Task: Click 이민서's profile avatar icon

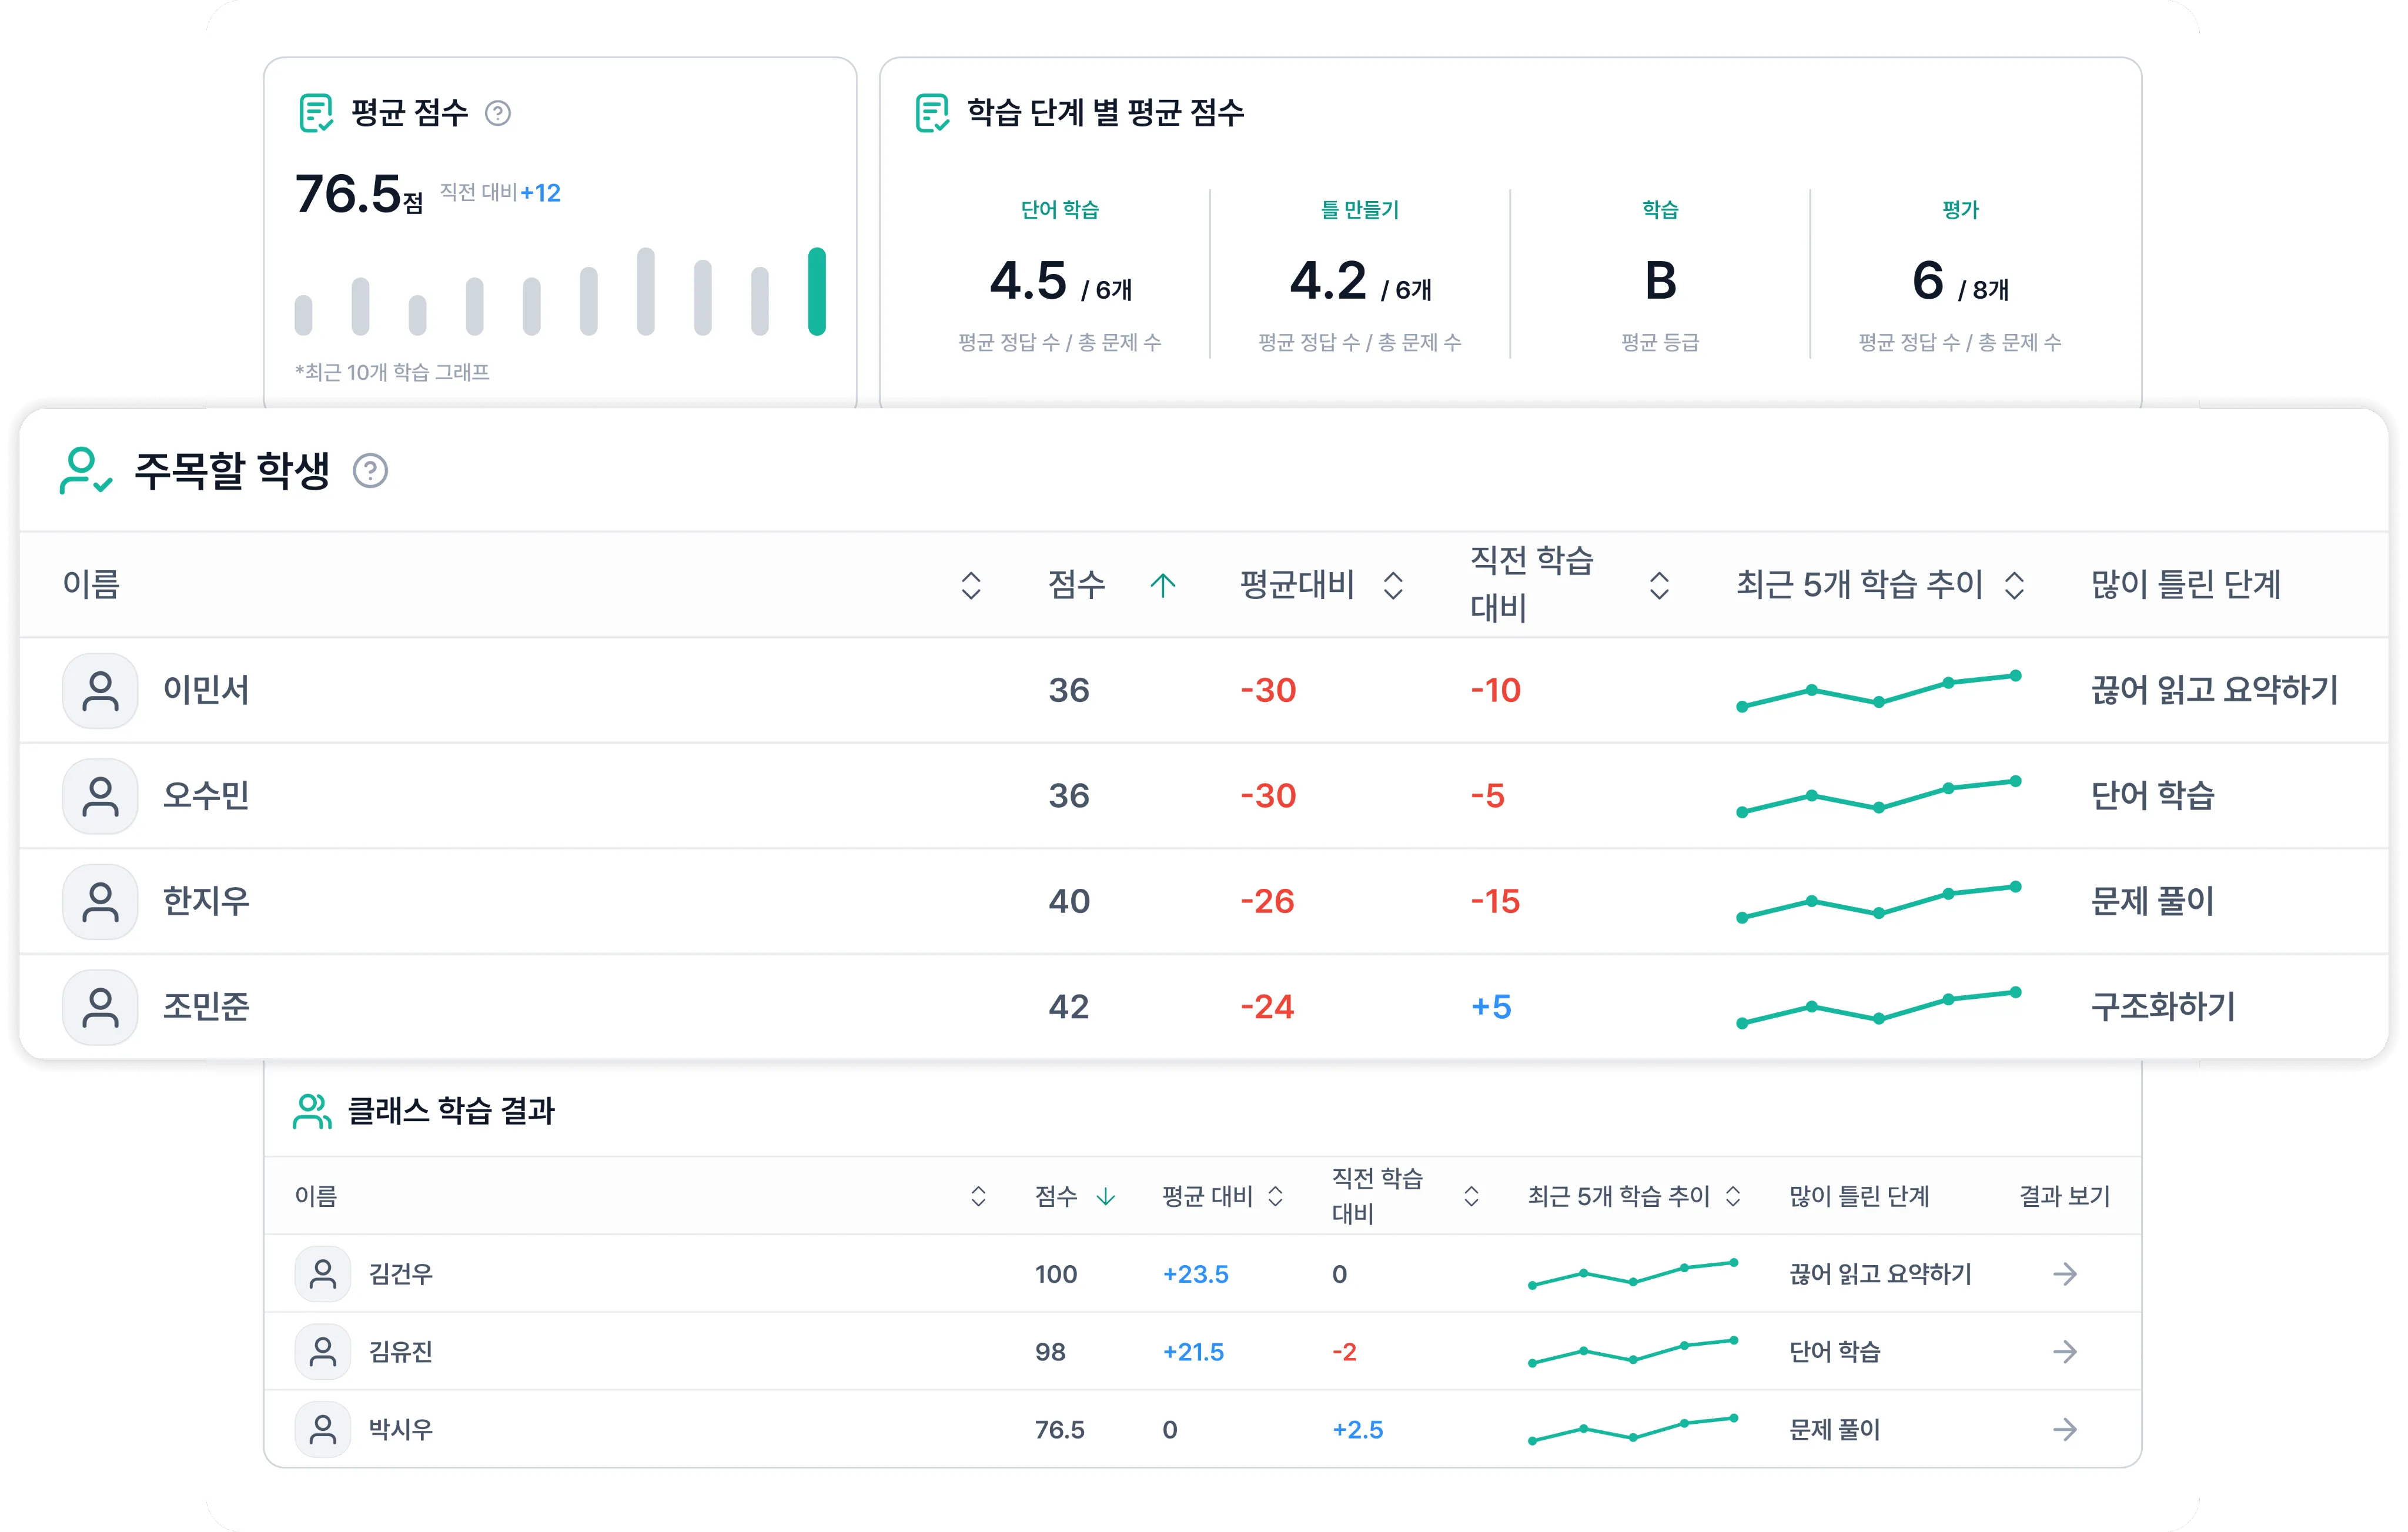Action: [100, 690]
